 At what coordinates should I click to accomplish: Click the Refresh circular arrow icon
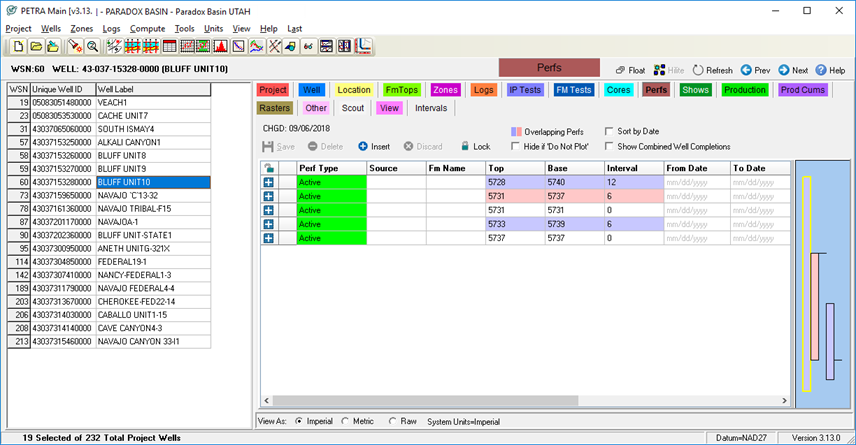[698, 70]
